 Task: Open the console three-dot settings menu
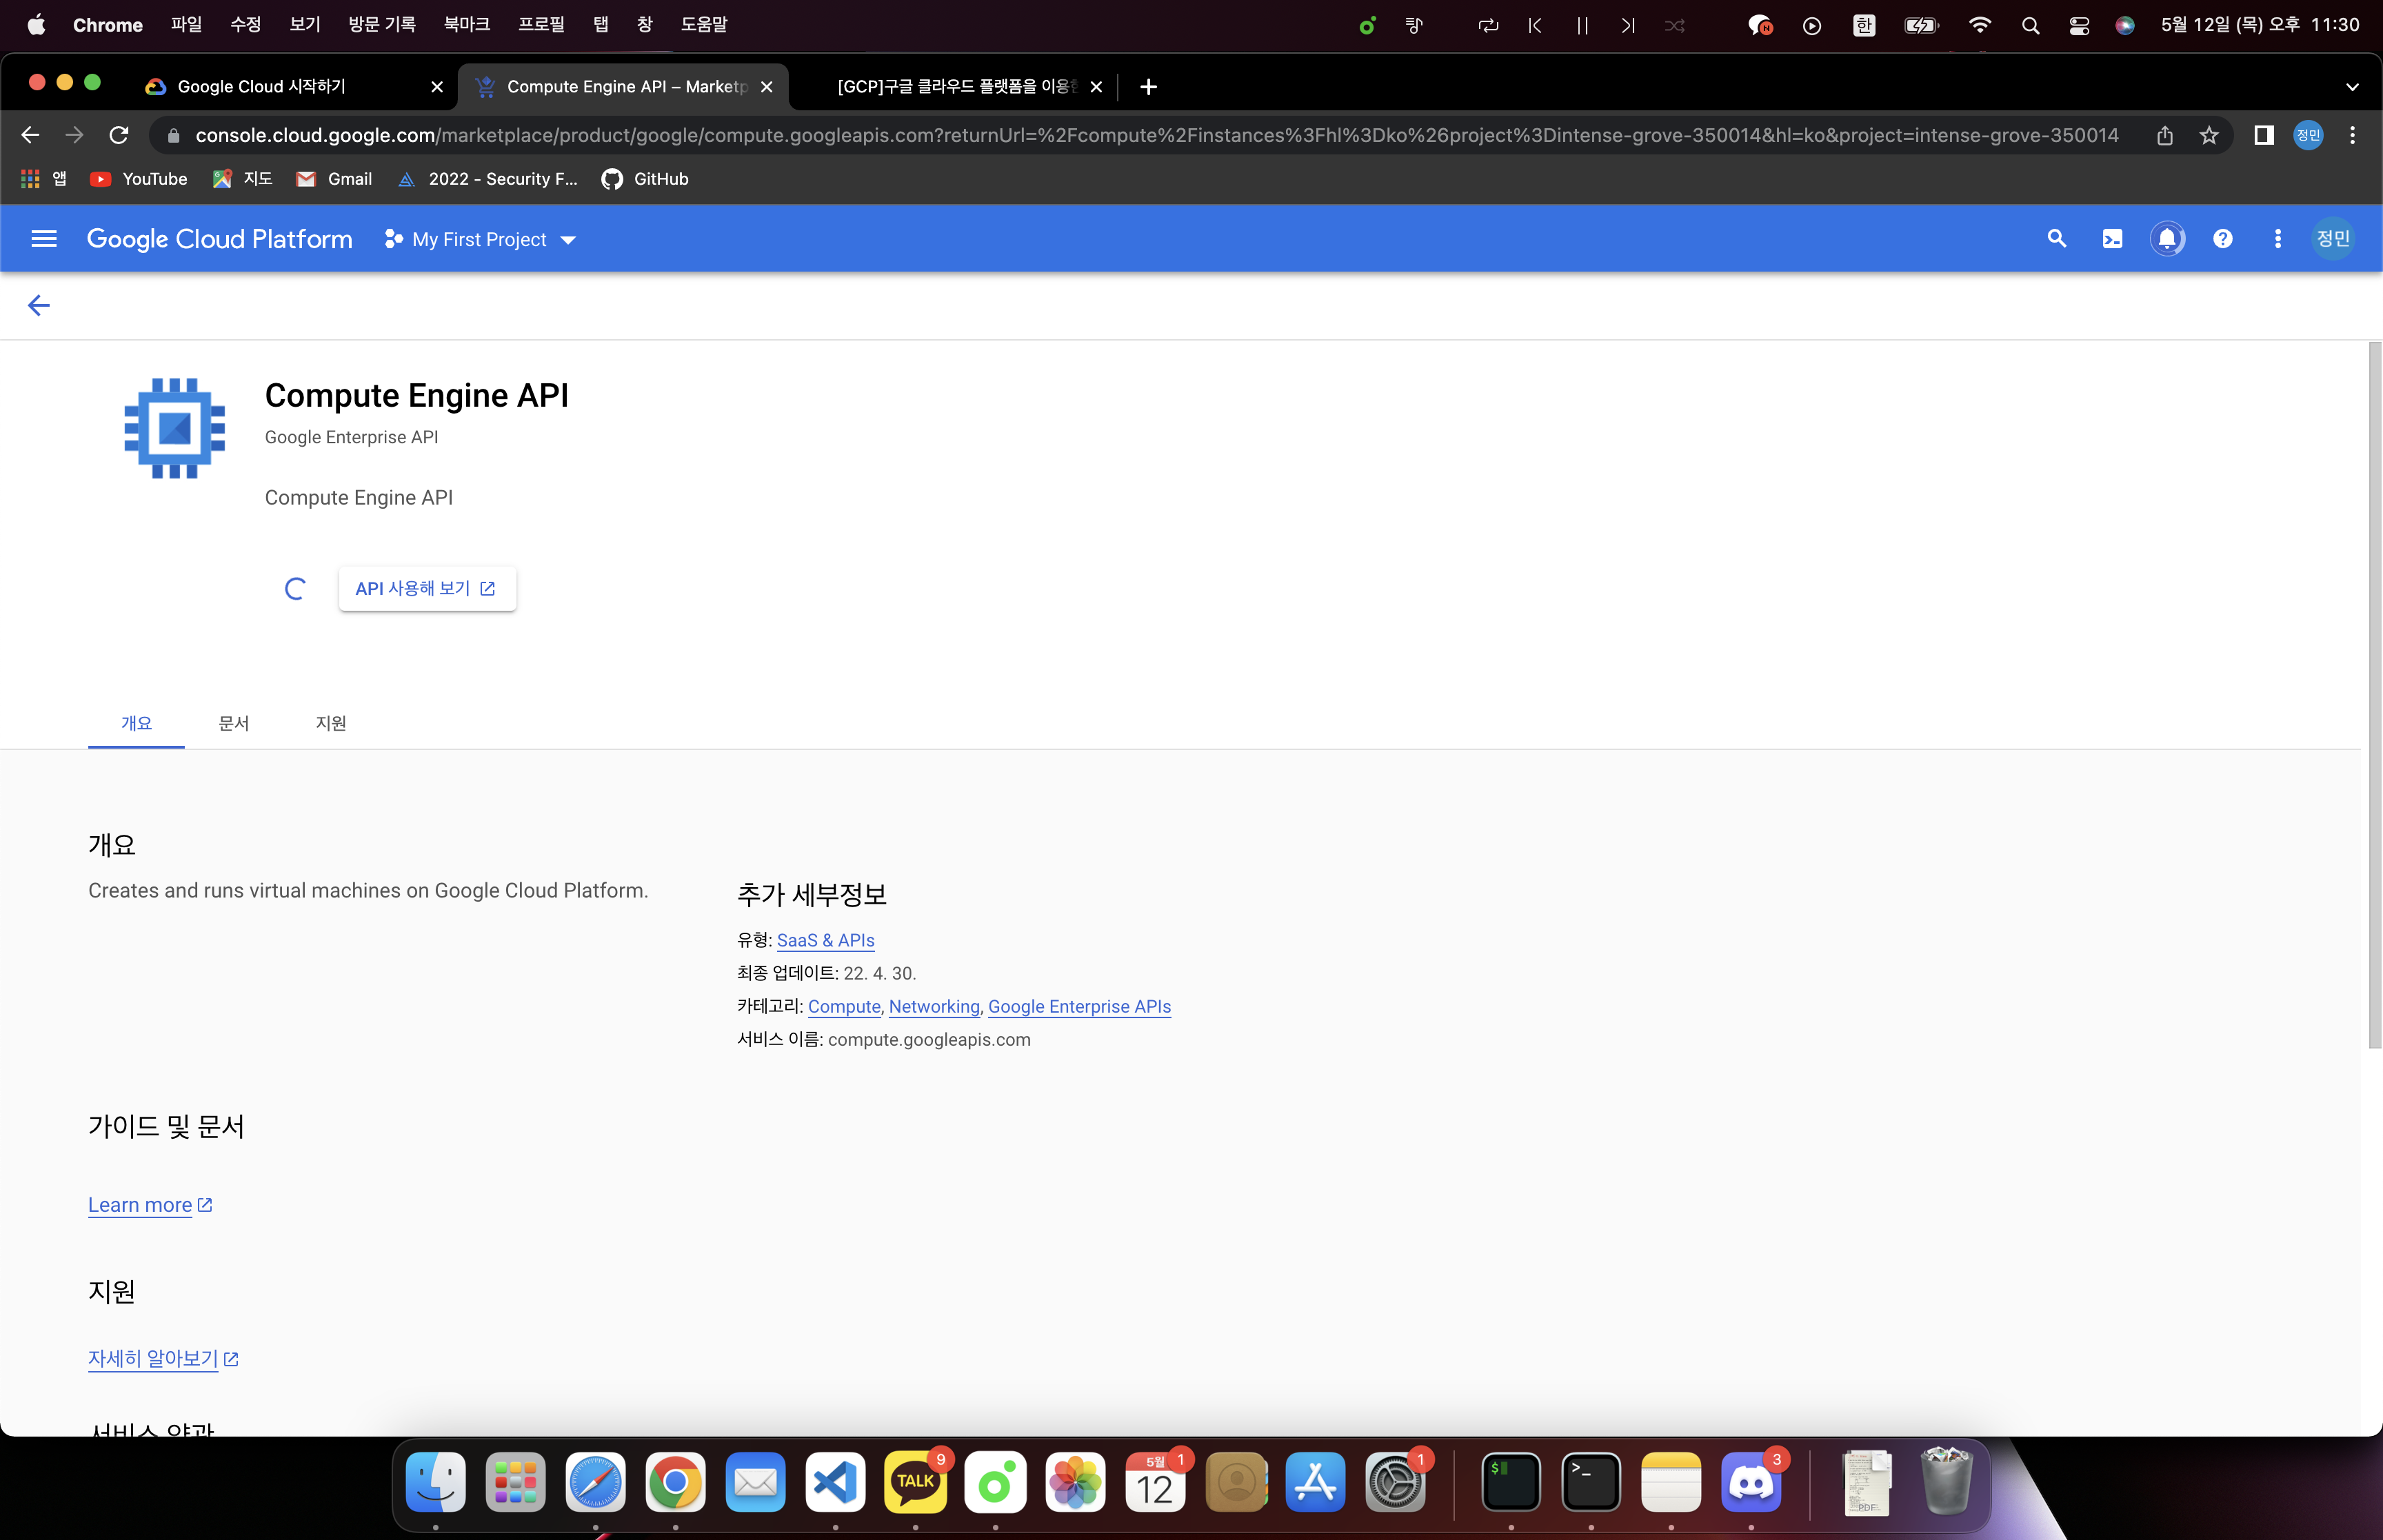[x=2277, y=239]
